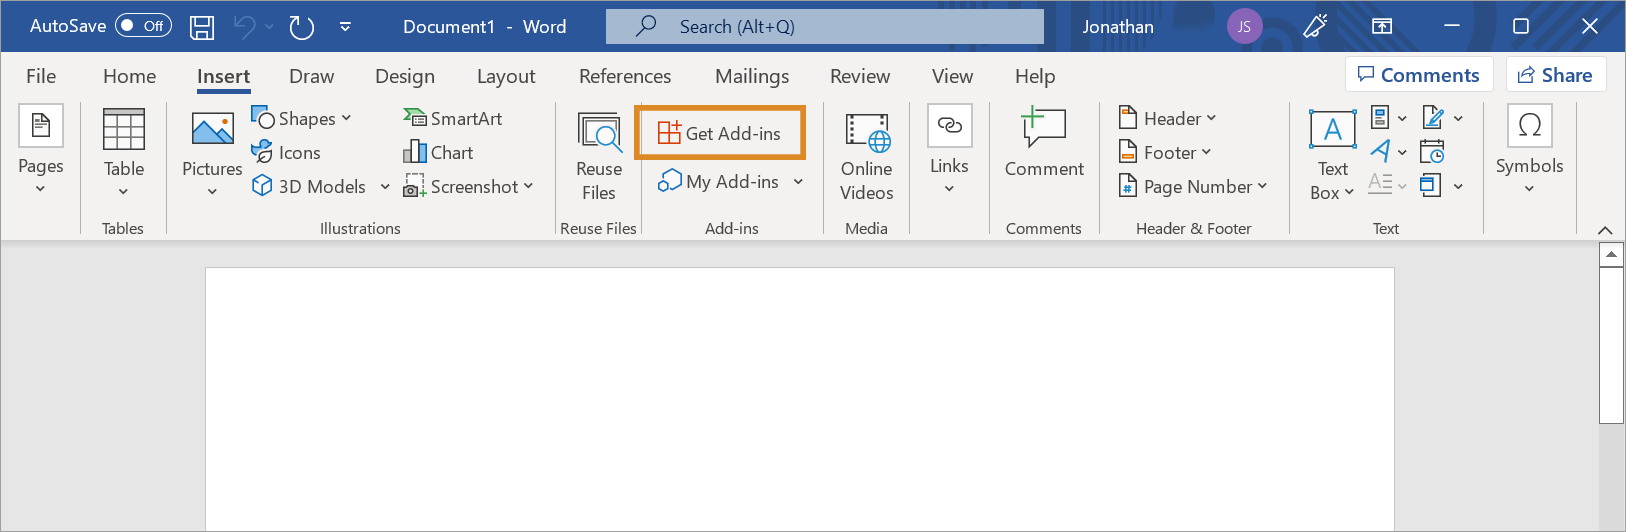This screenshot has height=532, width=1626.
Task: Open the Shapes gallery
Action: [x=301, y=118]
